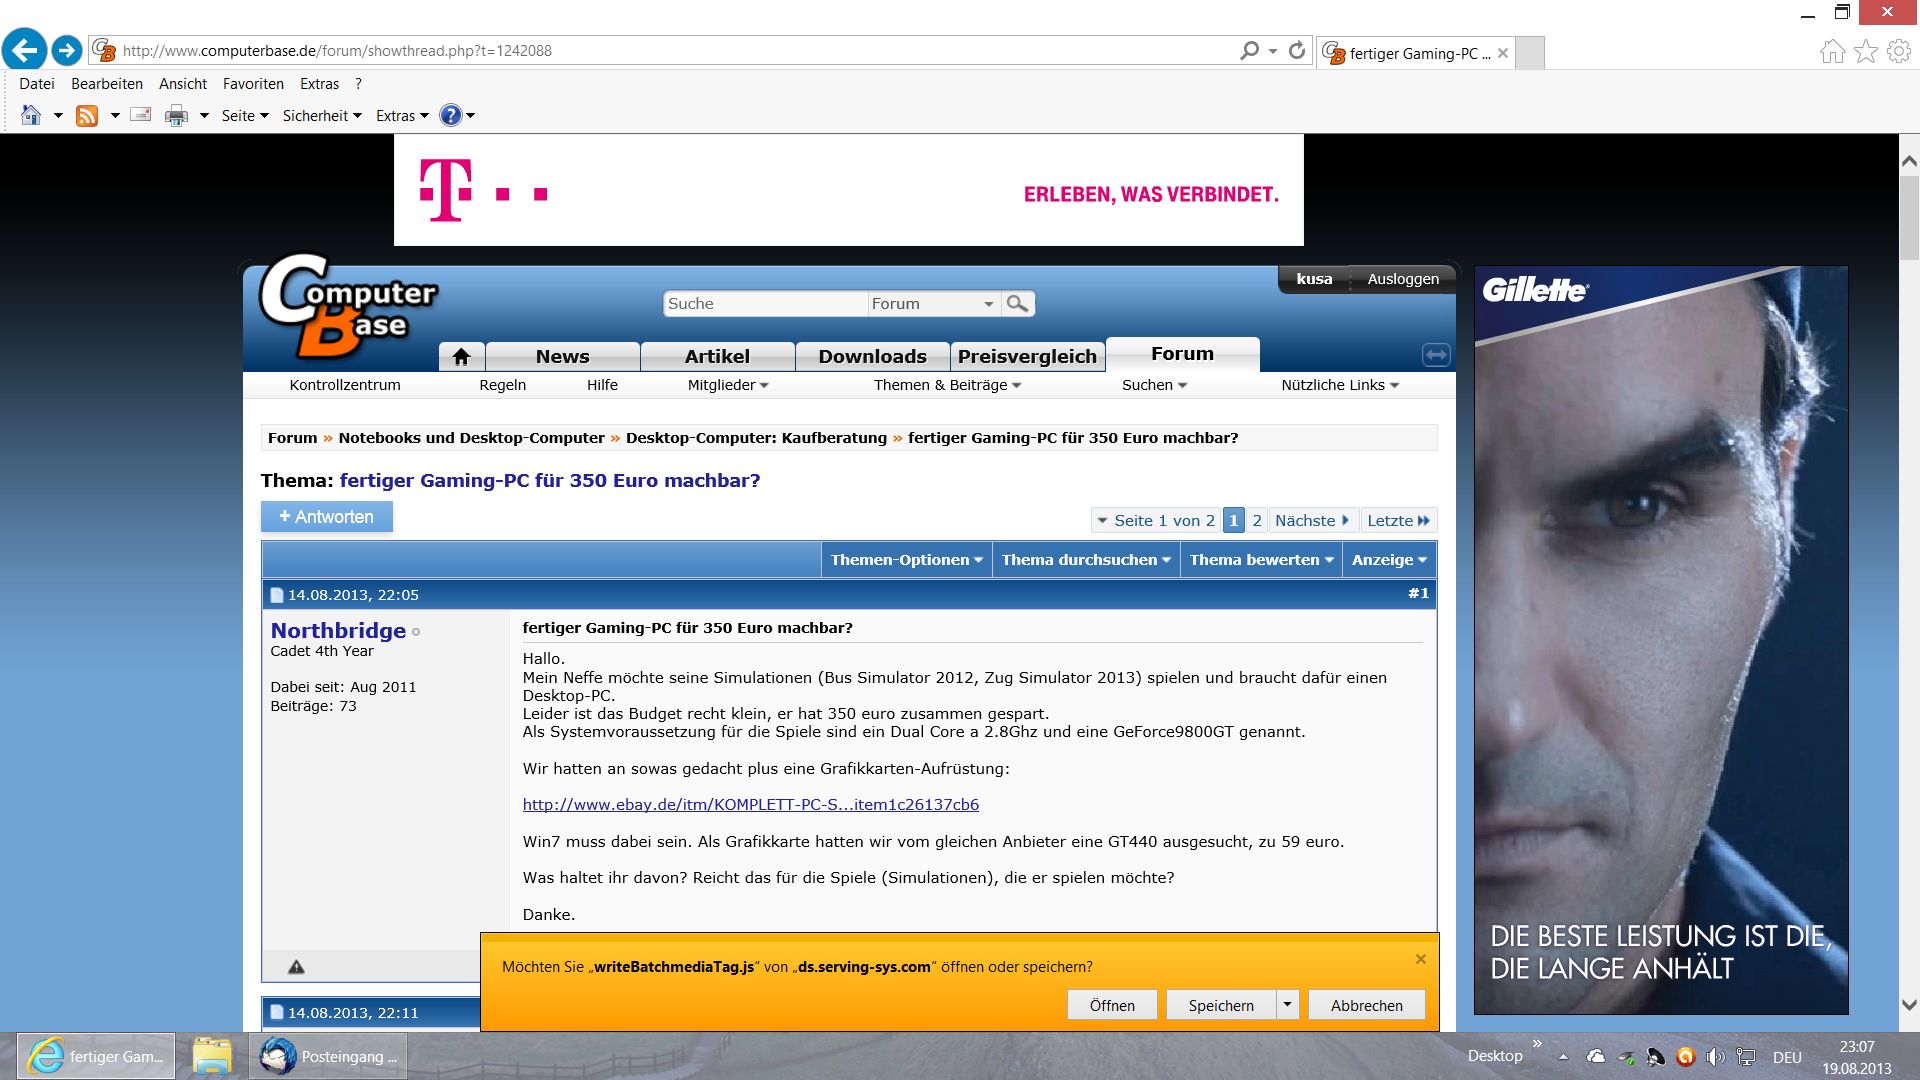The width and height of the screenshot is (1920, 1080).
Task: Click the printer toolbar icon
Action: pyautogui.click(x=176, y=116)
